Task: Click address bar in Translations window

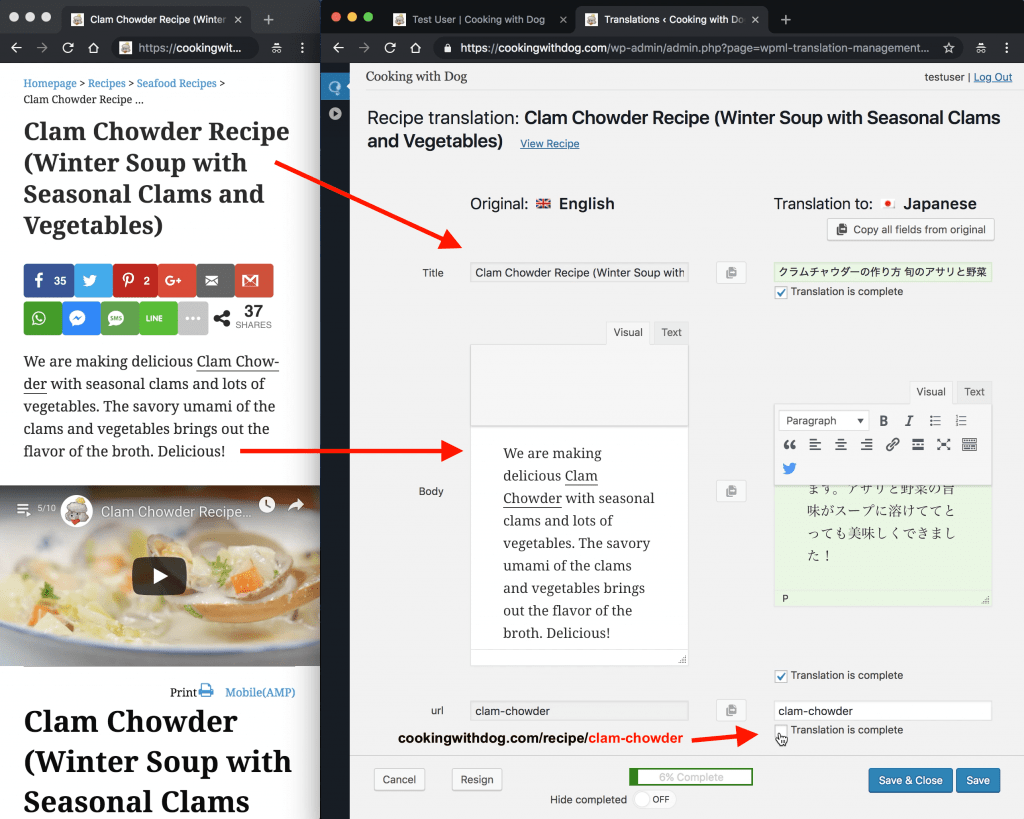Action: point(695,48)
